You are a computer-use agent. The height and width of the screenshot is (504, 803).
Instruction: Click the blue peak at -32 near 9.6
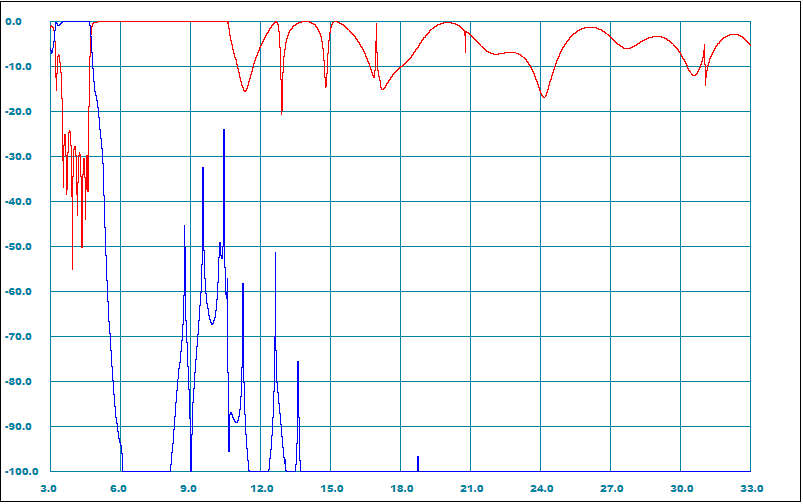tap(203, 169)
